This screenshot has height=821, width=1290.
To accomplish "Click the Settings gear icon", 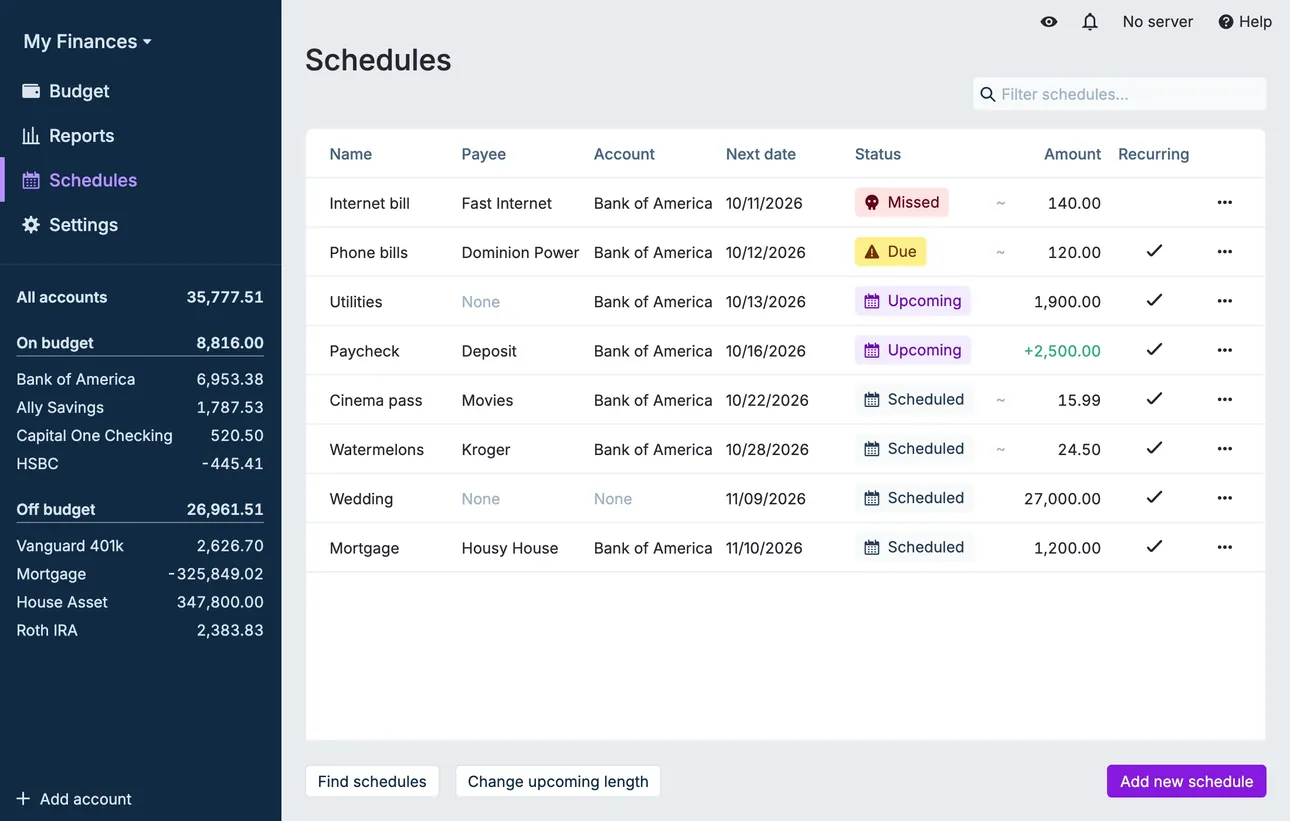I will [x=31, y=225].
